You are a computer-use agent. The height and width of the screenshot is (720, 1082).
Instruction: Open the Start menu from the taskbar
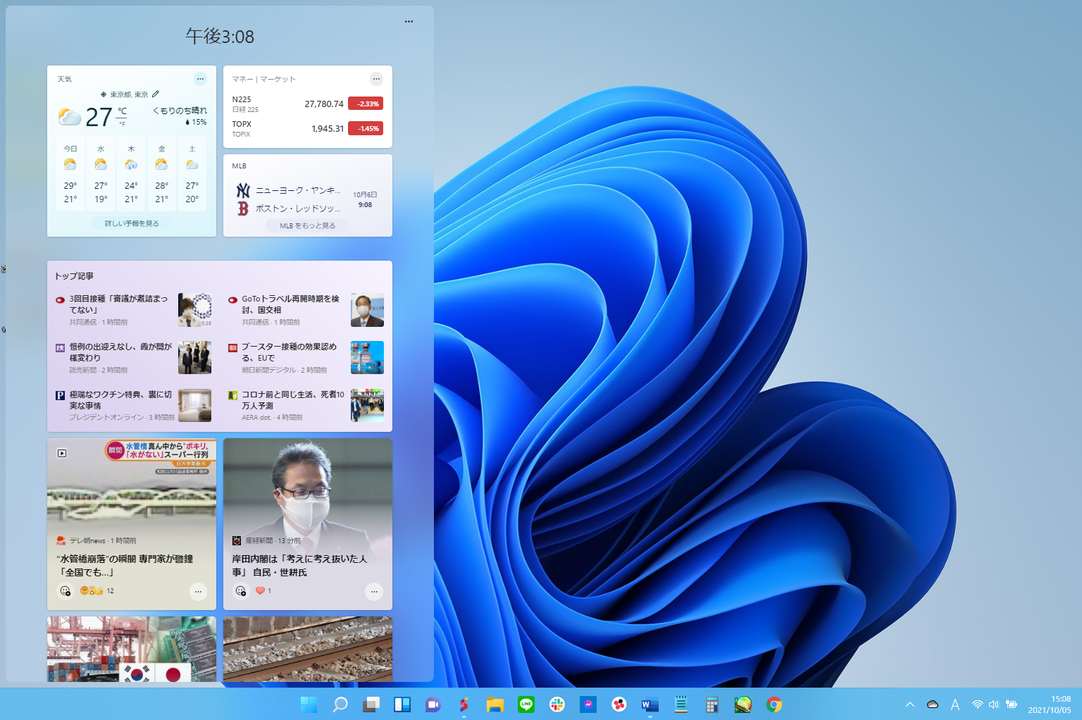point(309,704)
